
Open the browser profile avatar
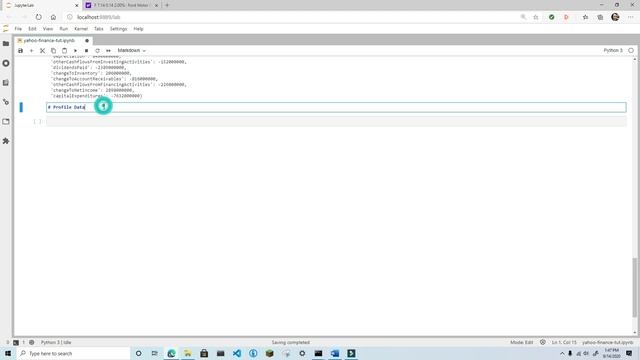click(616, 17)
